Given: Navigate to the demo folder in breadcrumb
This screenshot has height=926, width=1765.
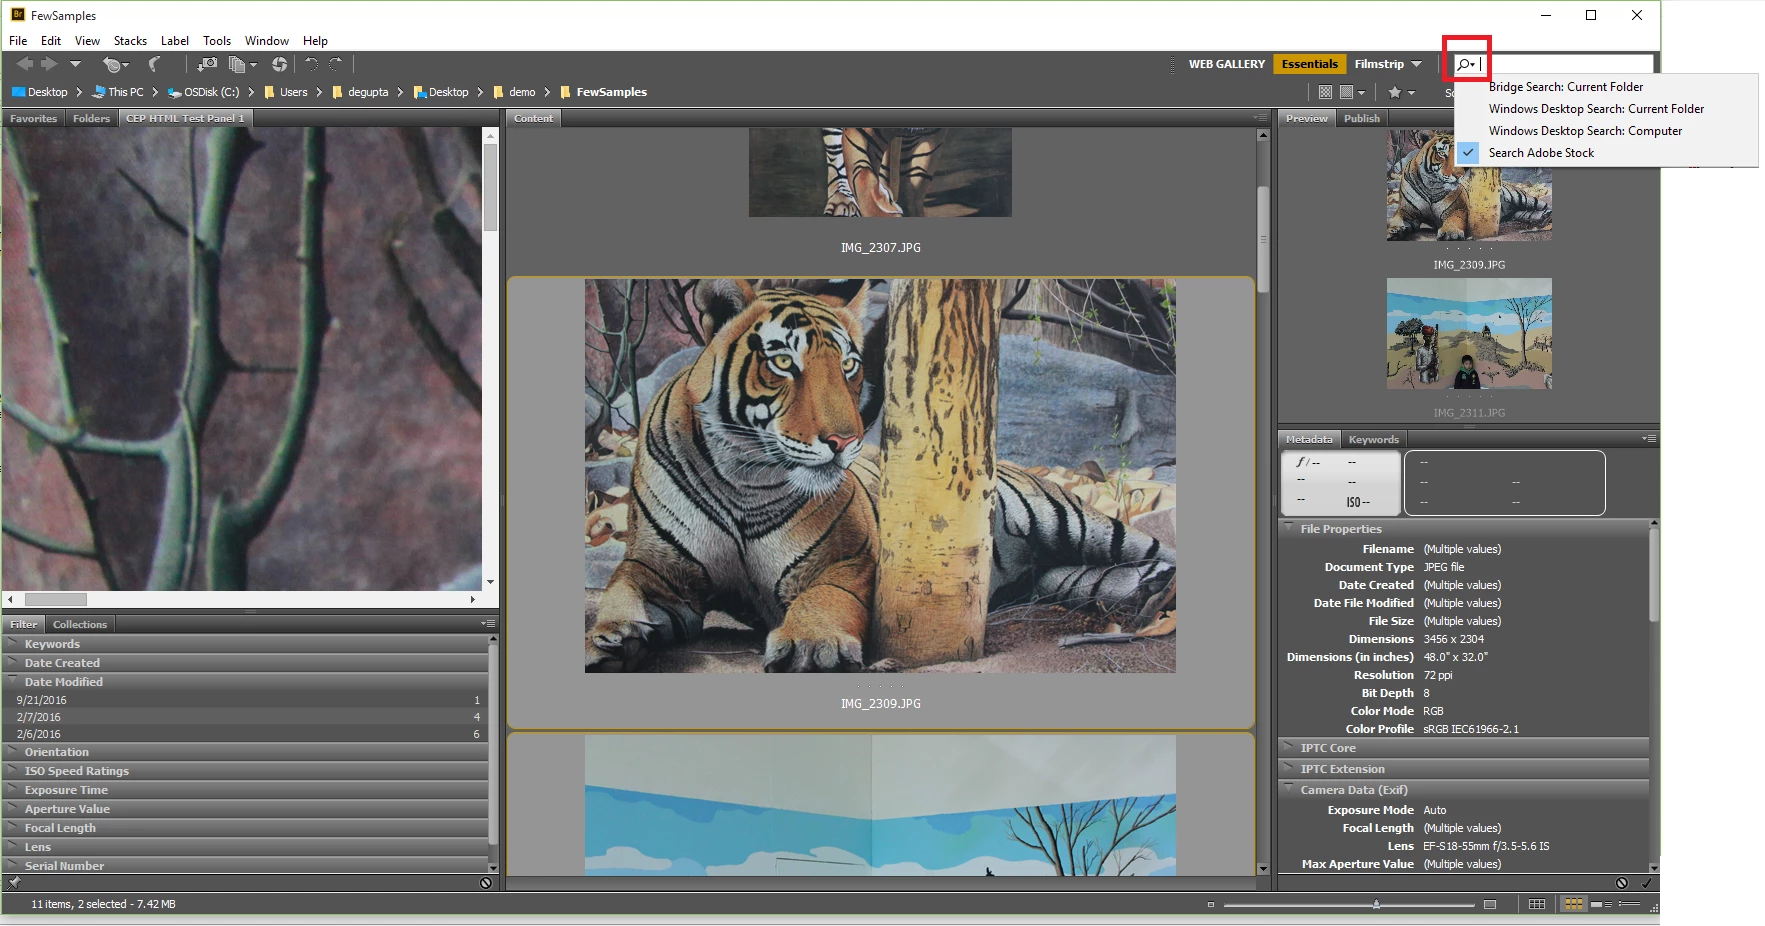Looking at the screenshot, I should tap(522, 92).
